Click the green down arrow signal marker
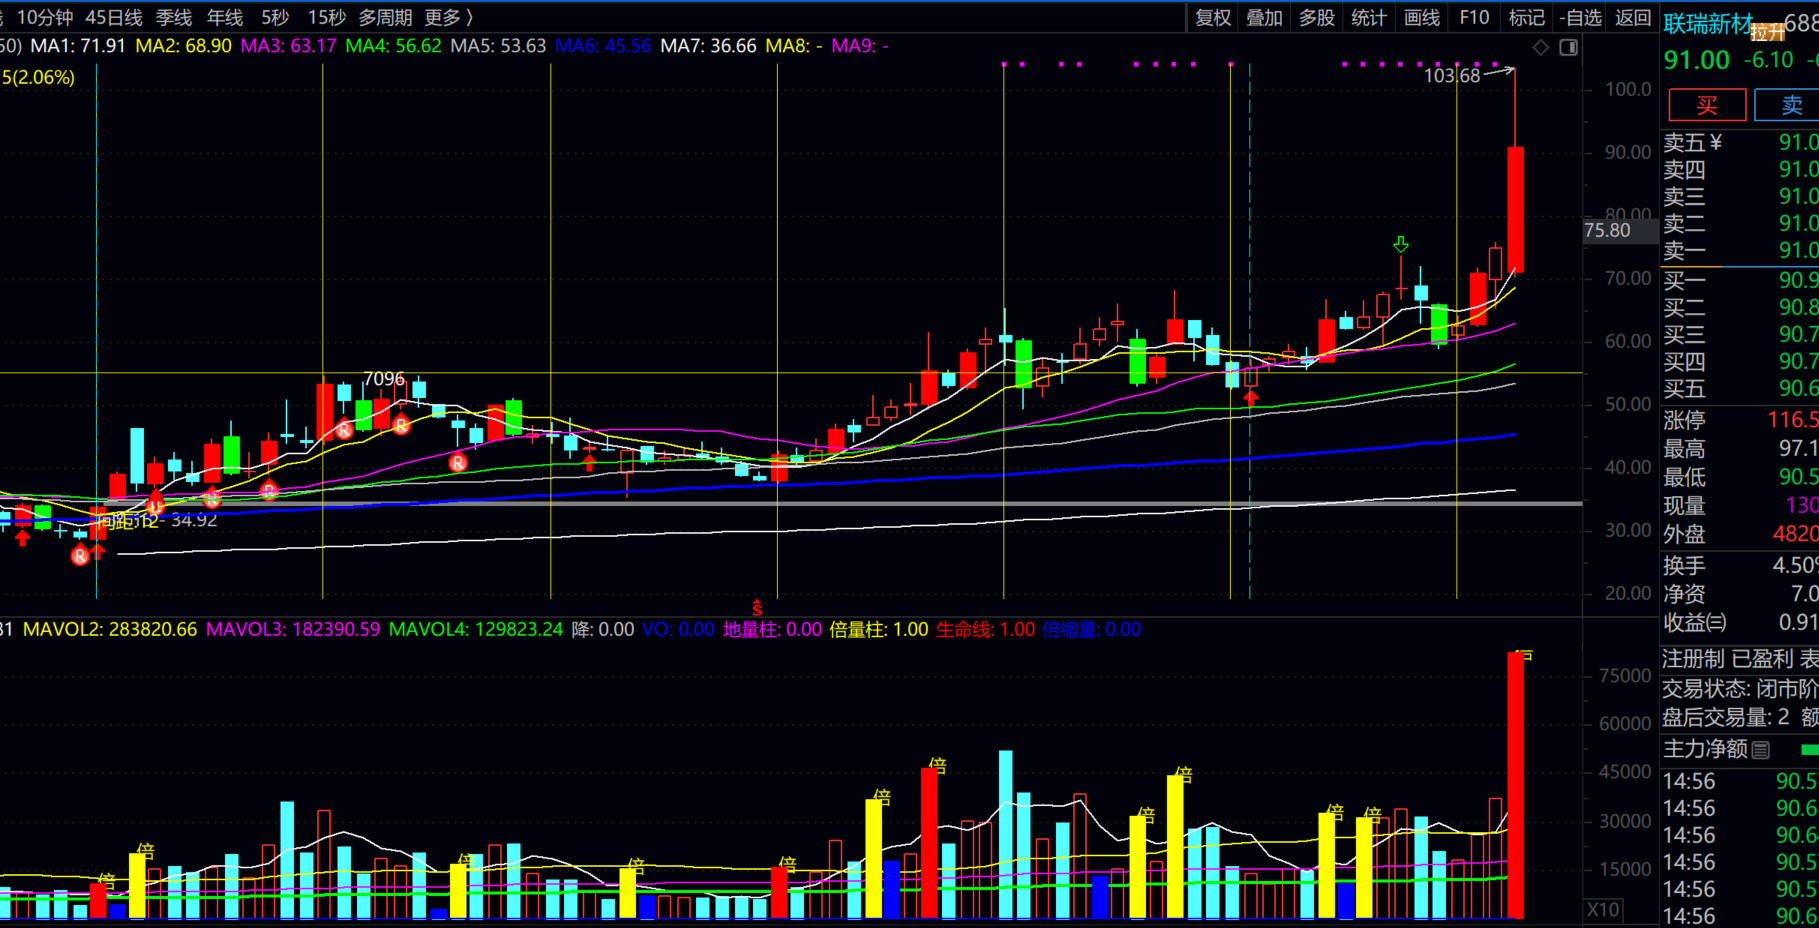Viewport: 1819px width, 928px height. (1401, 244)
